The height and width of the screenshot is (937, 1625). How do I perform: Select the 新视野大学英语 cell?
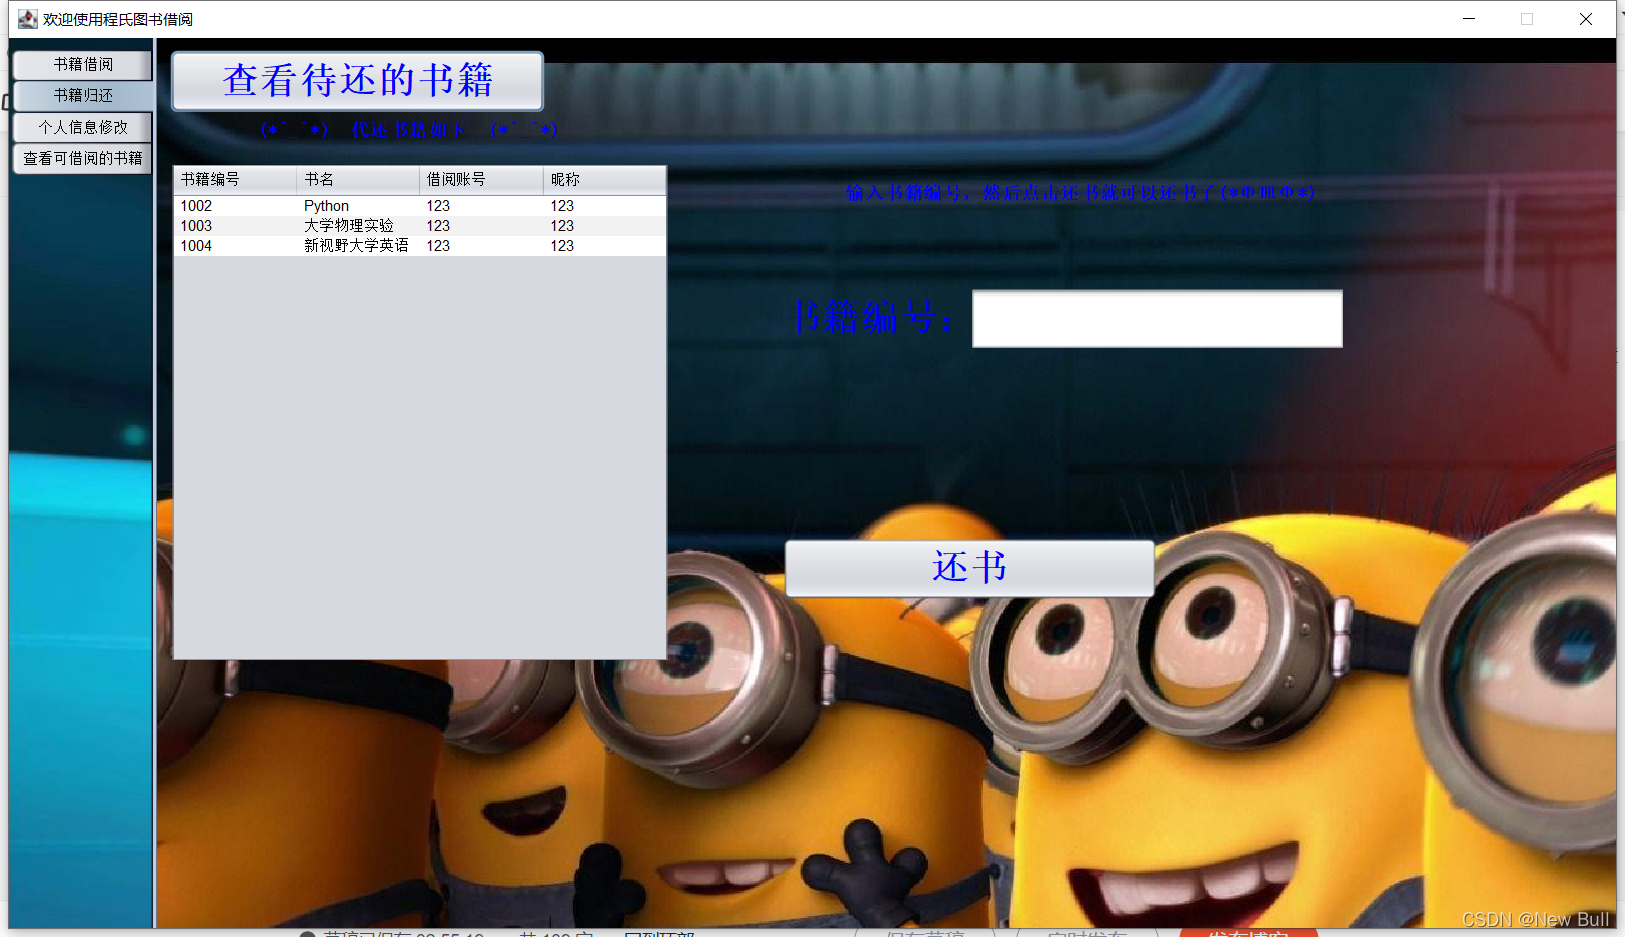coord(358,246)
